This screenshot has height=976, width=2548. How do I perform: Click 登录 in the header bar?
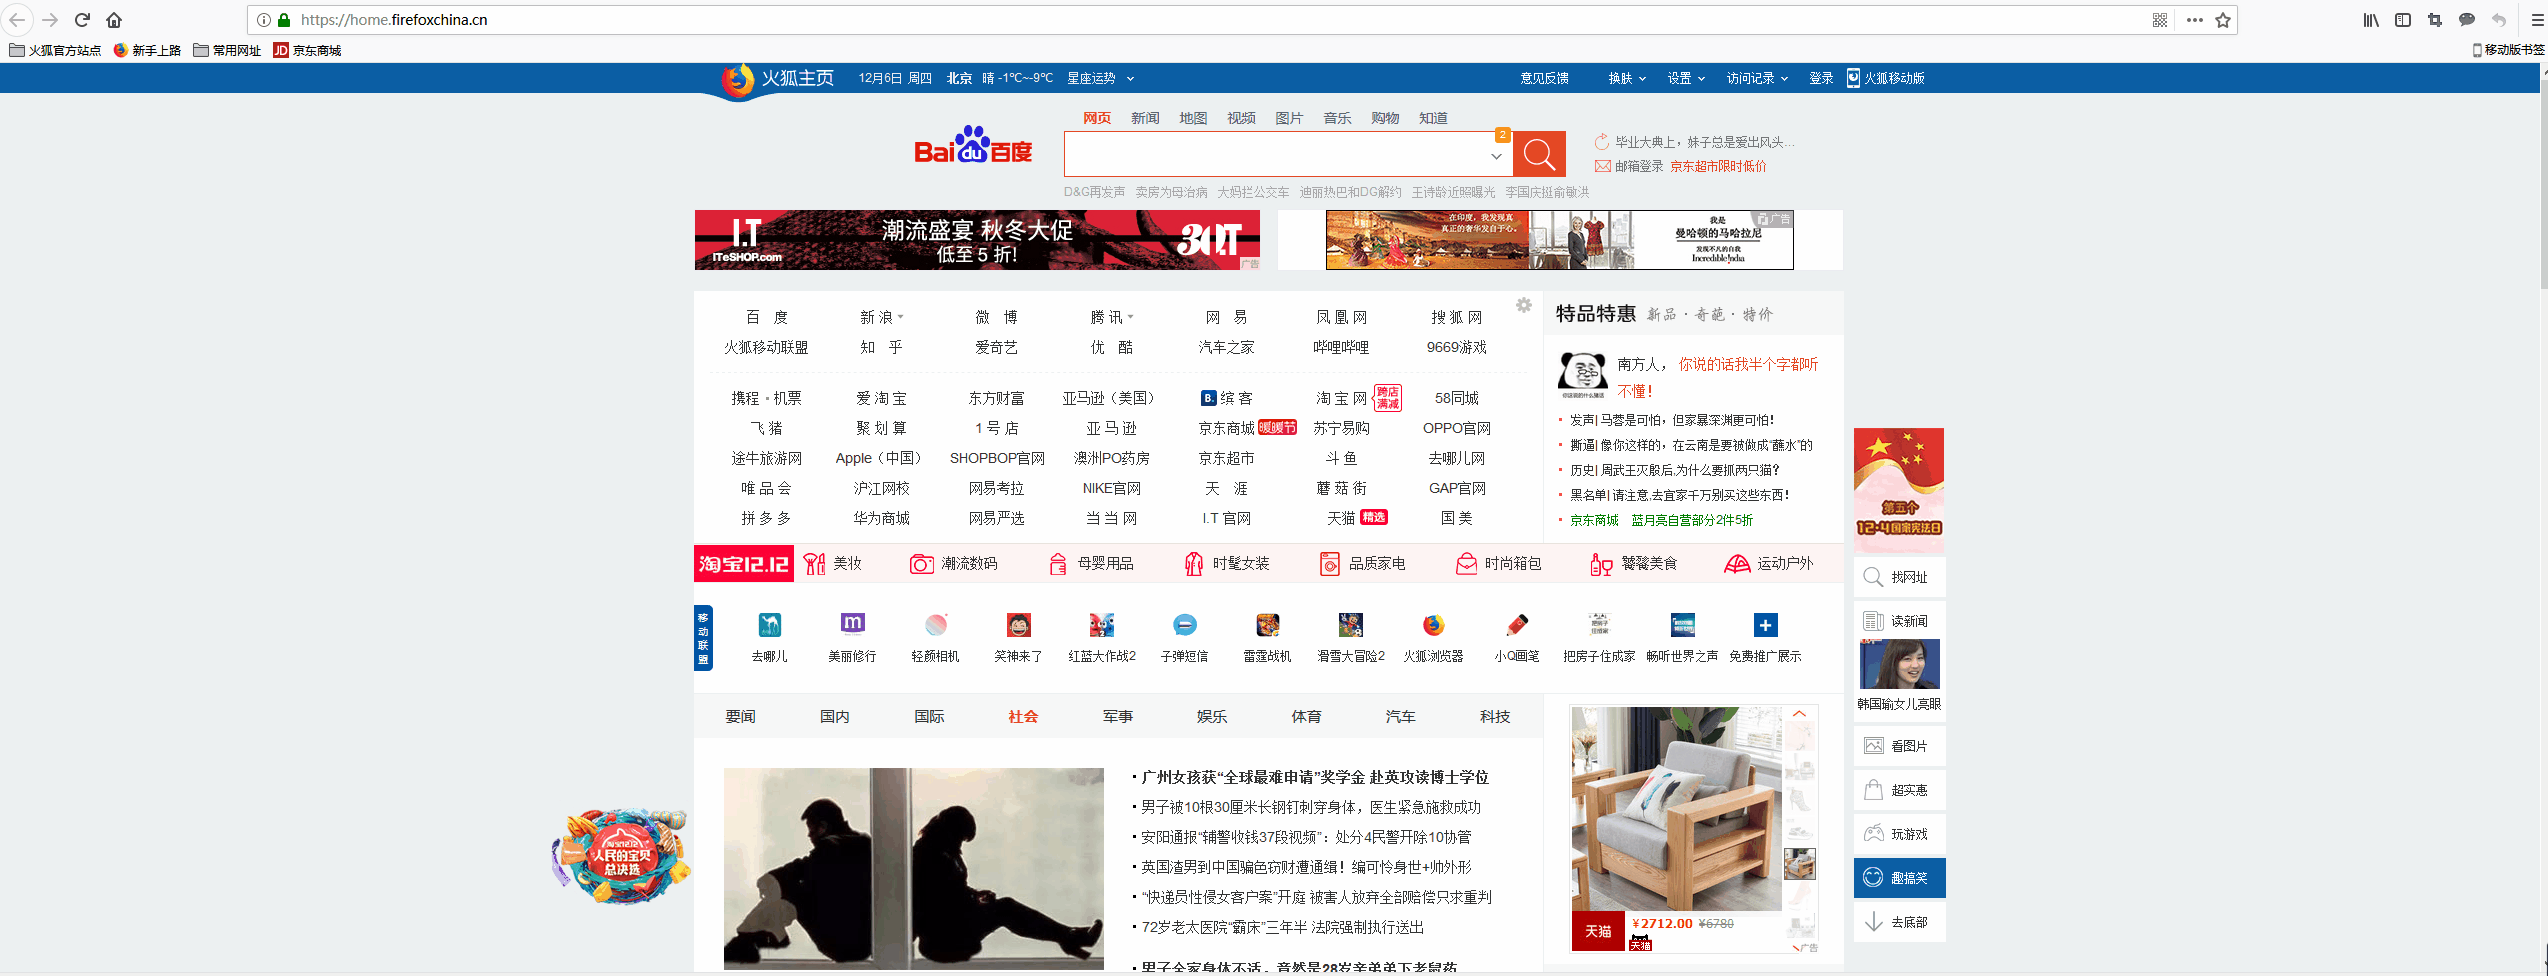[x=1821, y=78]
